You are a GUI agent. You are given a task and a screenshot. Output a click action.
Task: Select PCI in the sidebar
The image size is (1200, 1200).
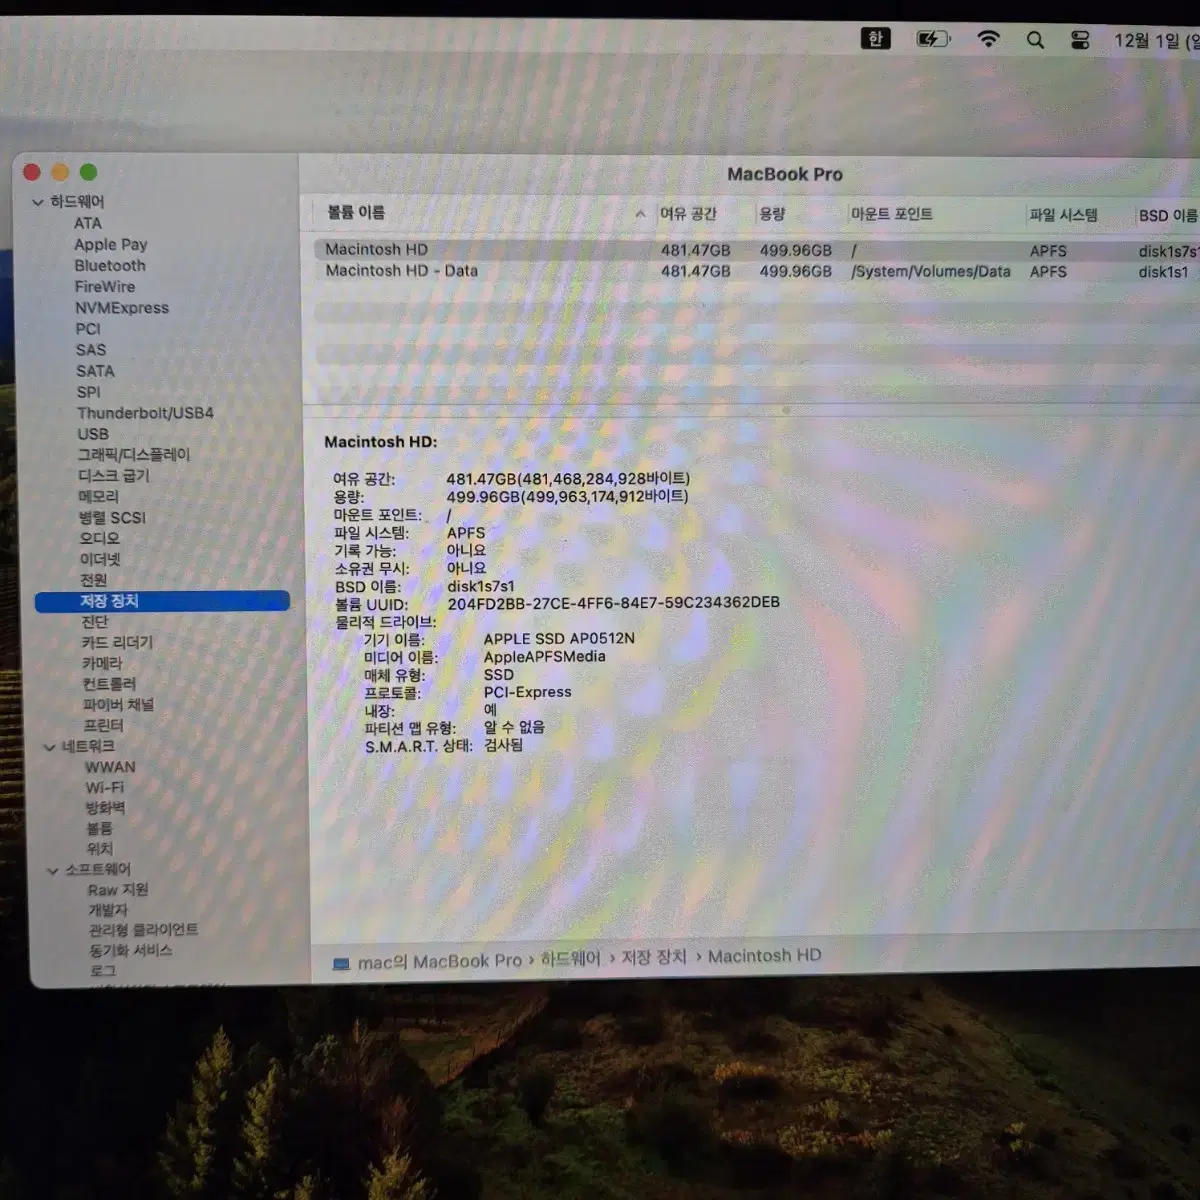pos(88,329)
